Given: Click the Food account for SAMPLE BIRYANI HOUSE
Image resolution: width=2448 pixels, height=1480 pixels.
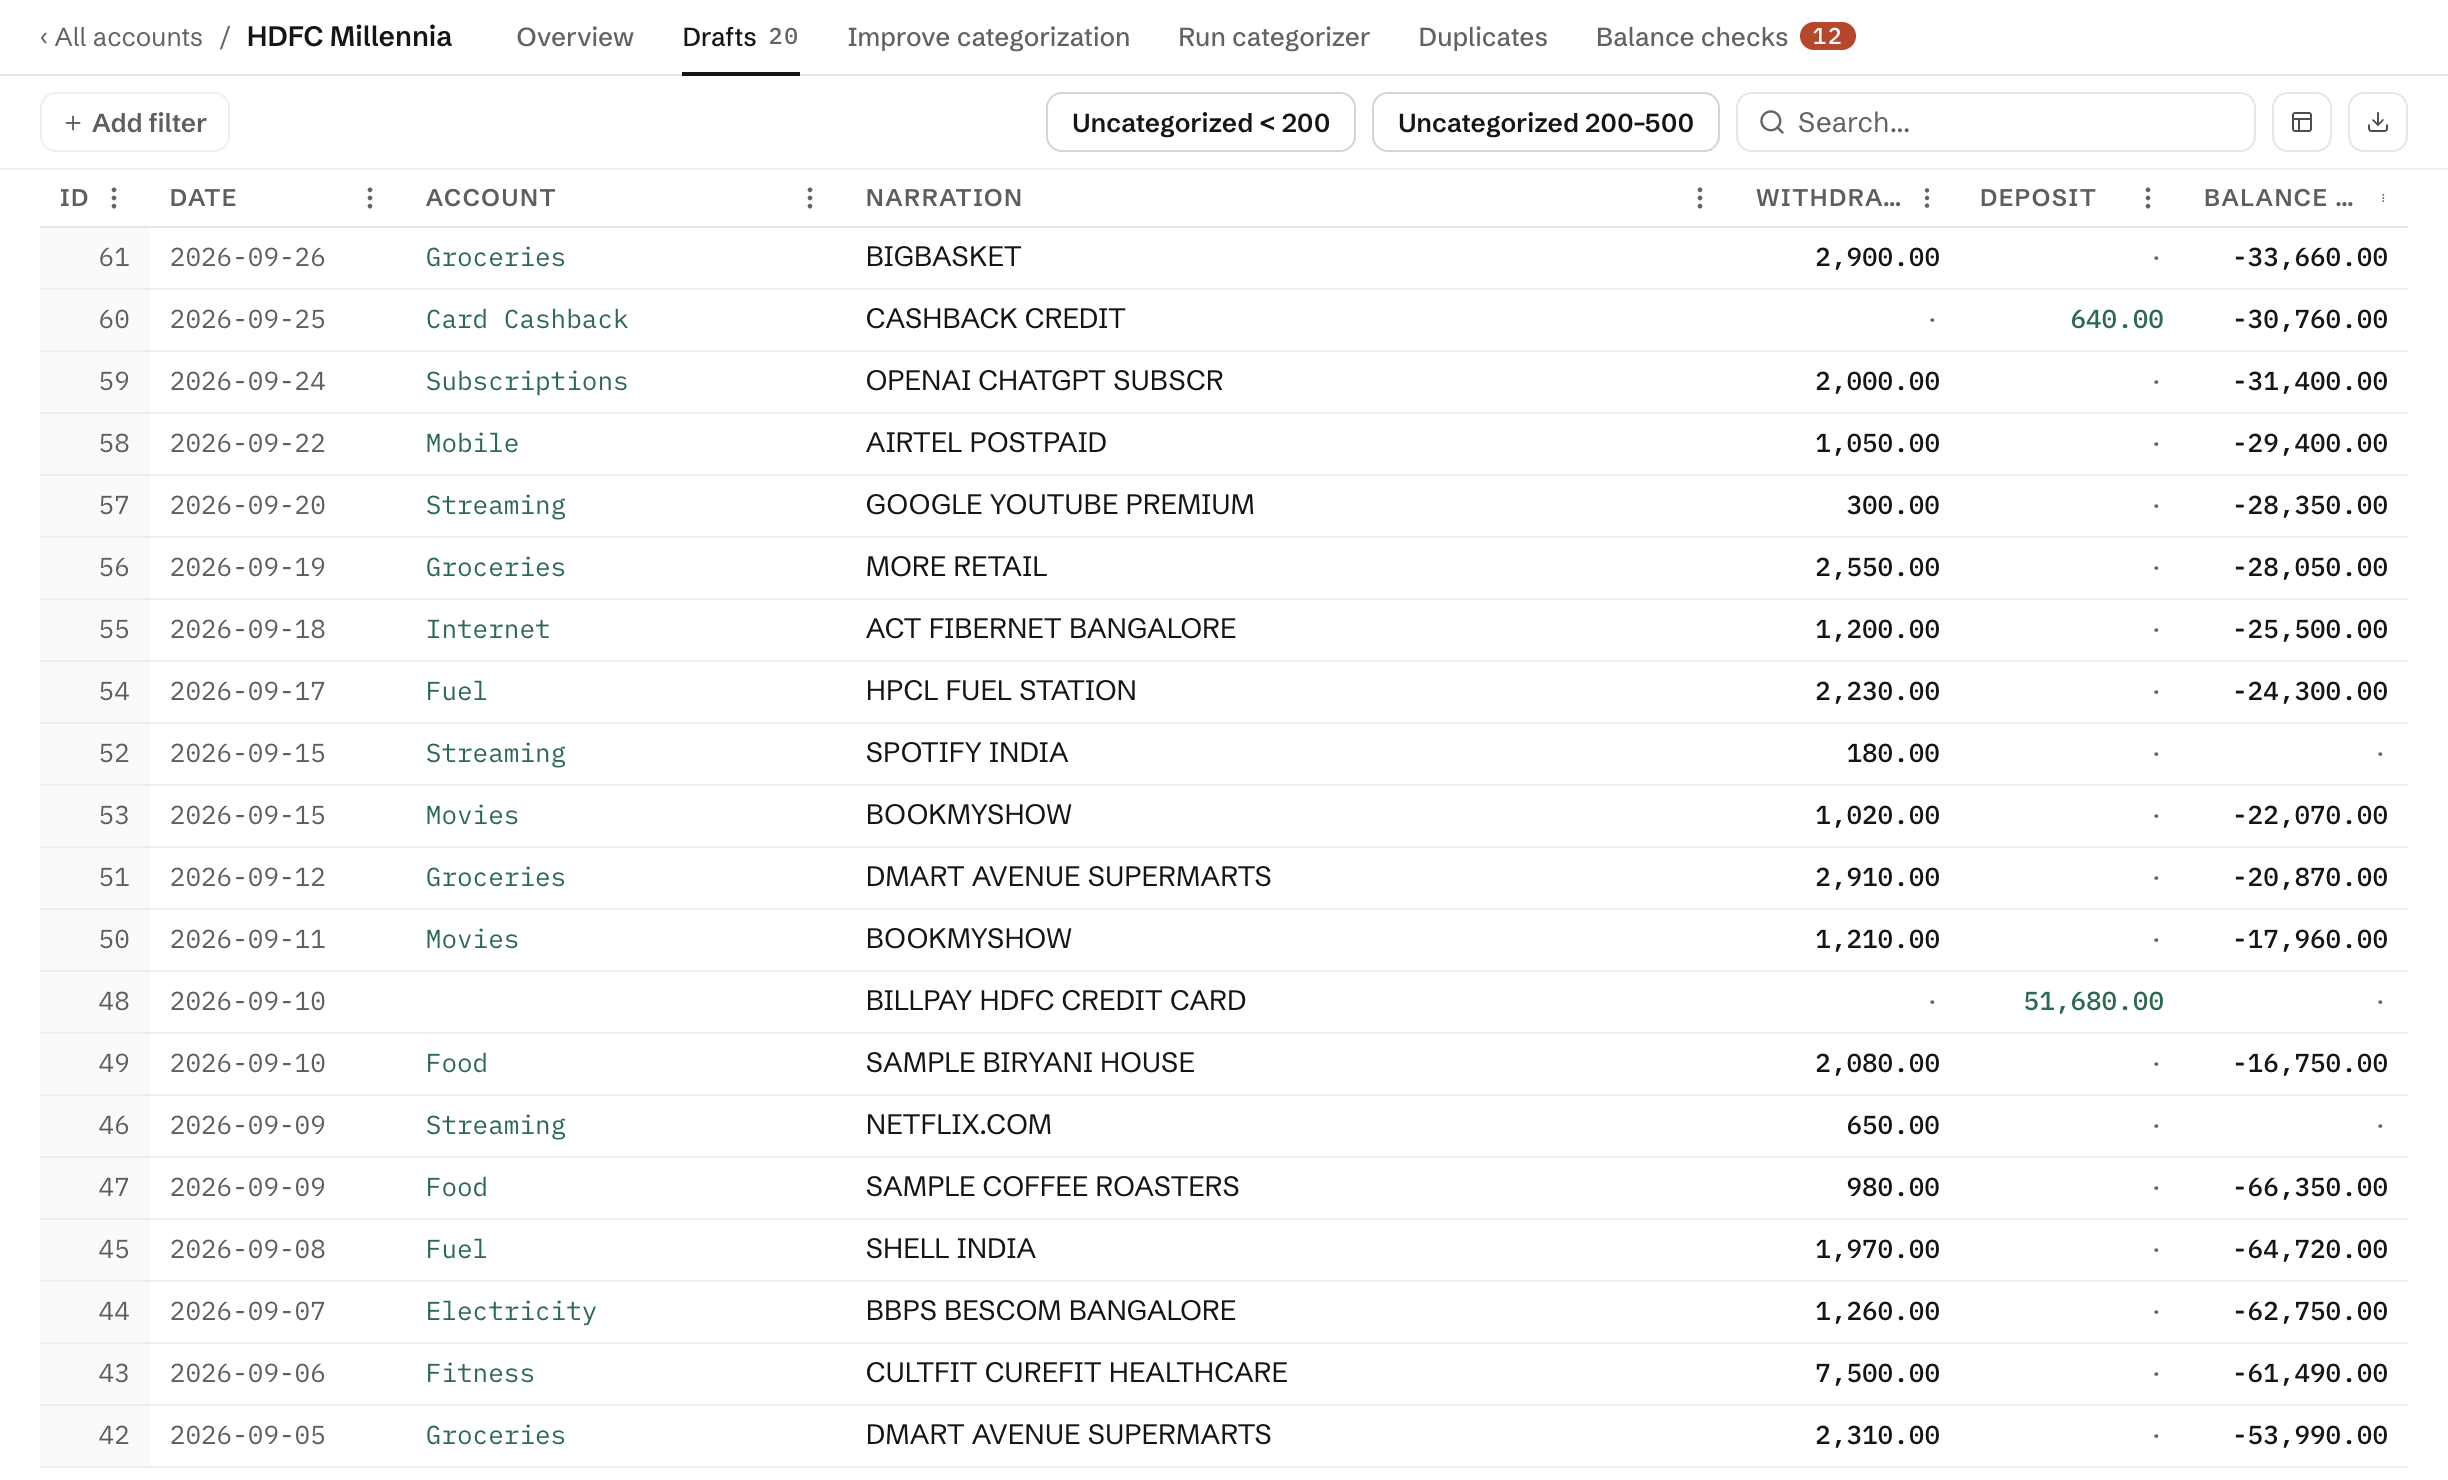Looking at the screenshot, I should pos(456,1063).
